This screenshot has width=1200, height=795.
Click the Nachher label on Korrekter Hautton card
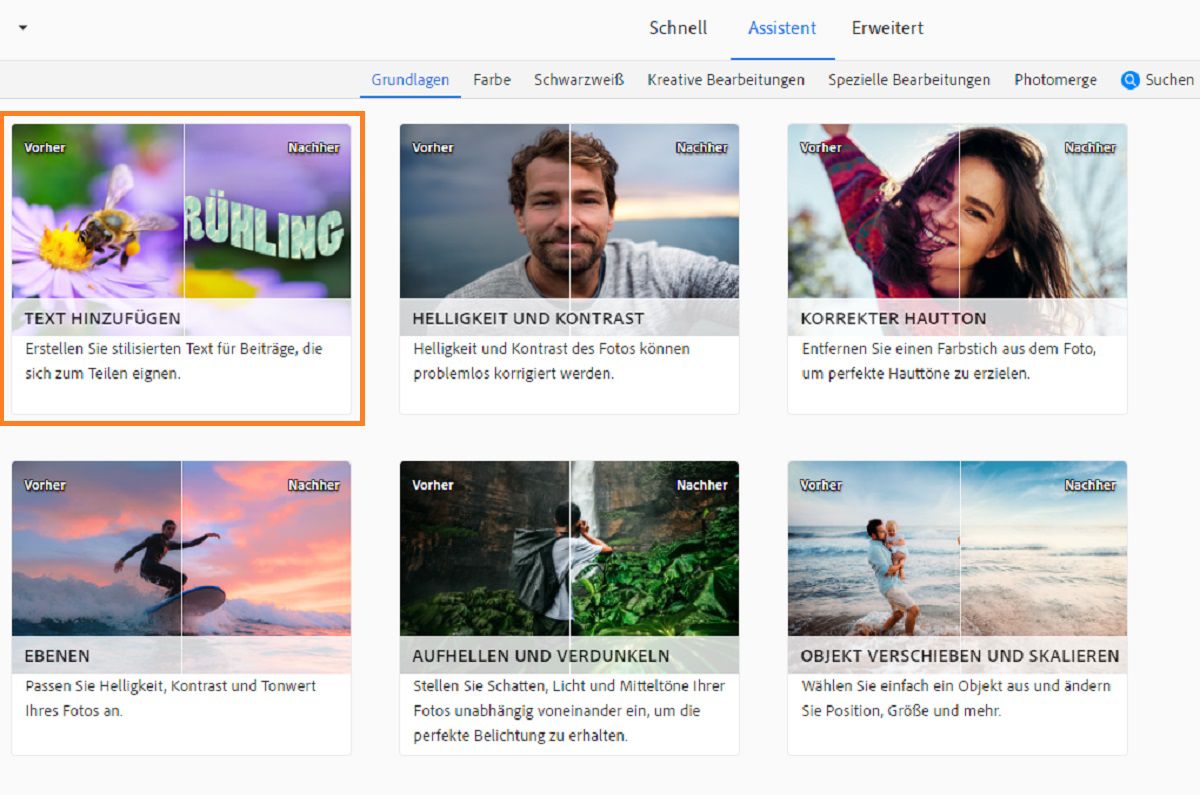(1090, 148)
